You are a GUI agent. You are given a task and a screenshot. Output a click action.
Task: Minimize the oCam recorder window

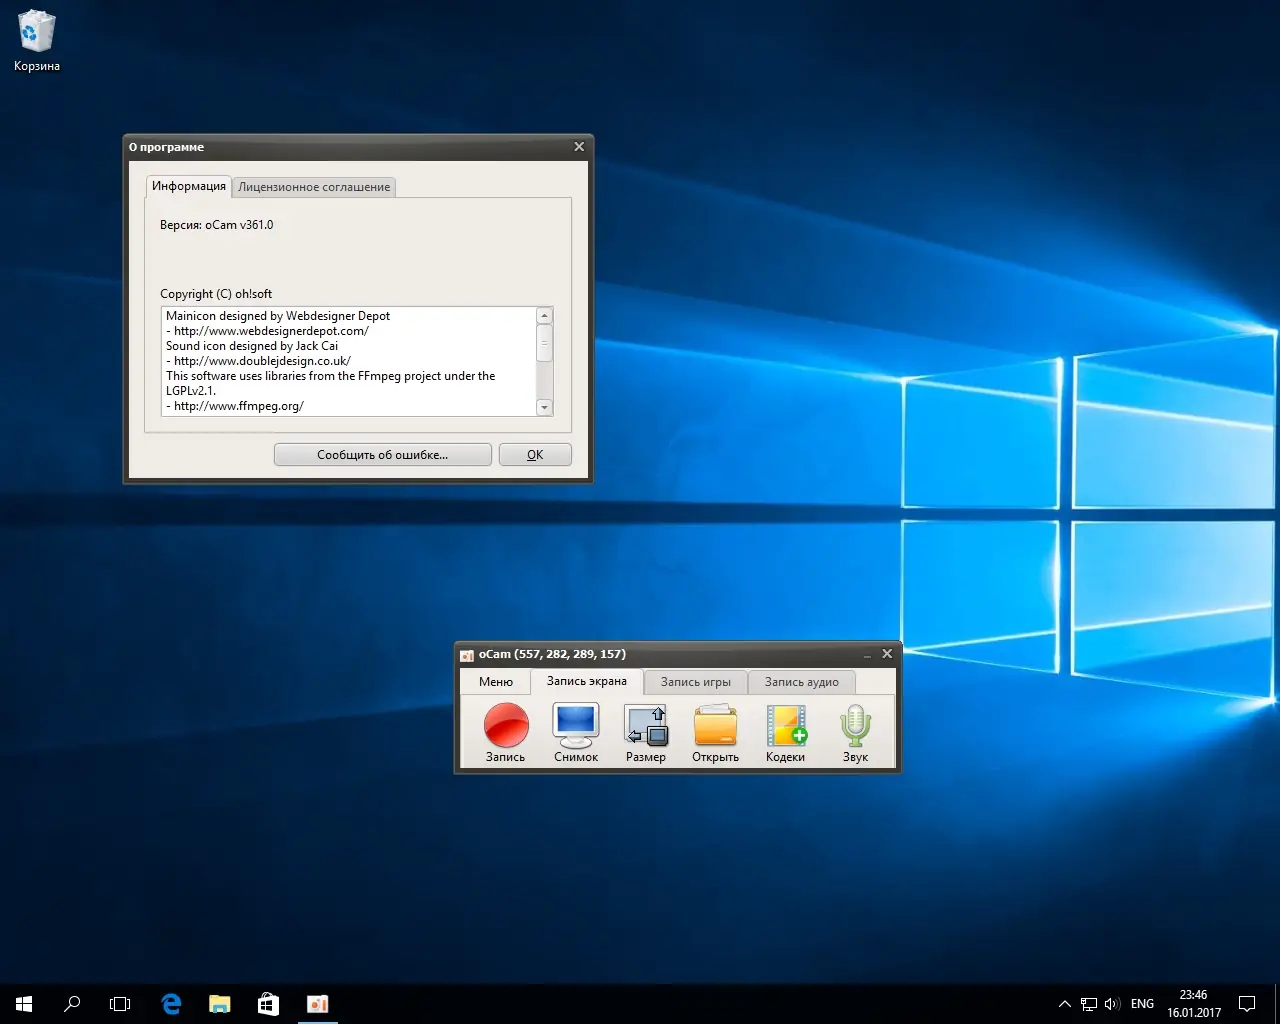tap(867, 654)
